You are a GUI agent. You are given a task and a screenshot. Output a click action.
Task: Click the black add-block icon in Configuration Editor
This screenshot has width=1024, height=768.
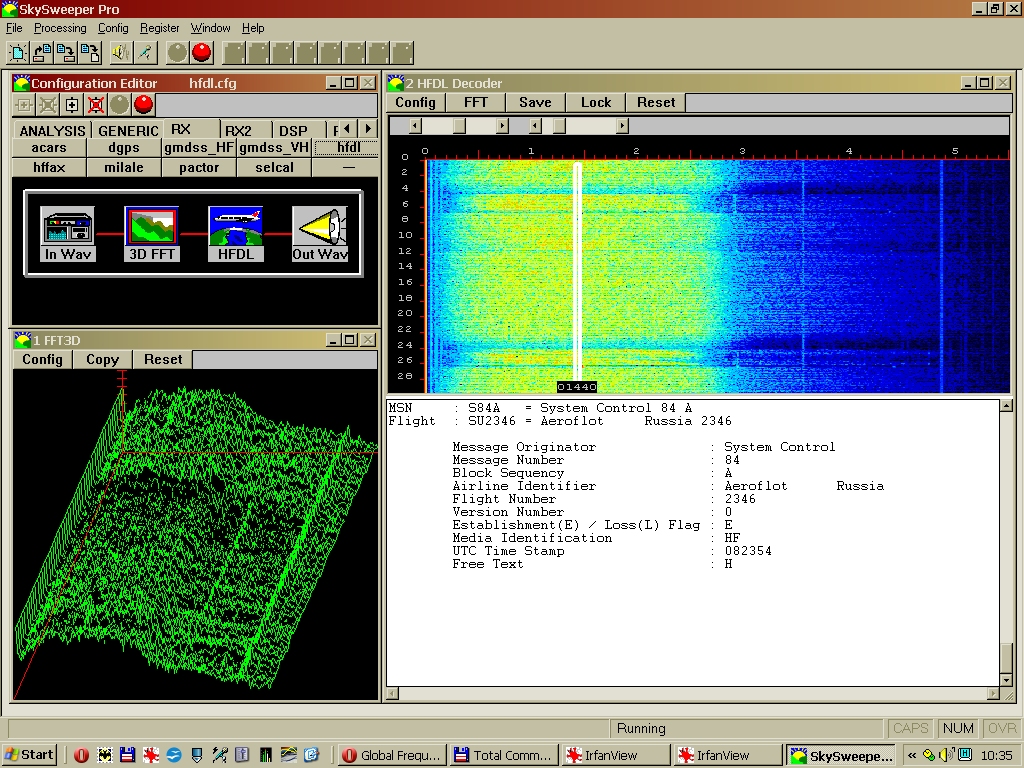click(72, 105)
